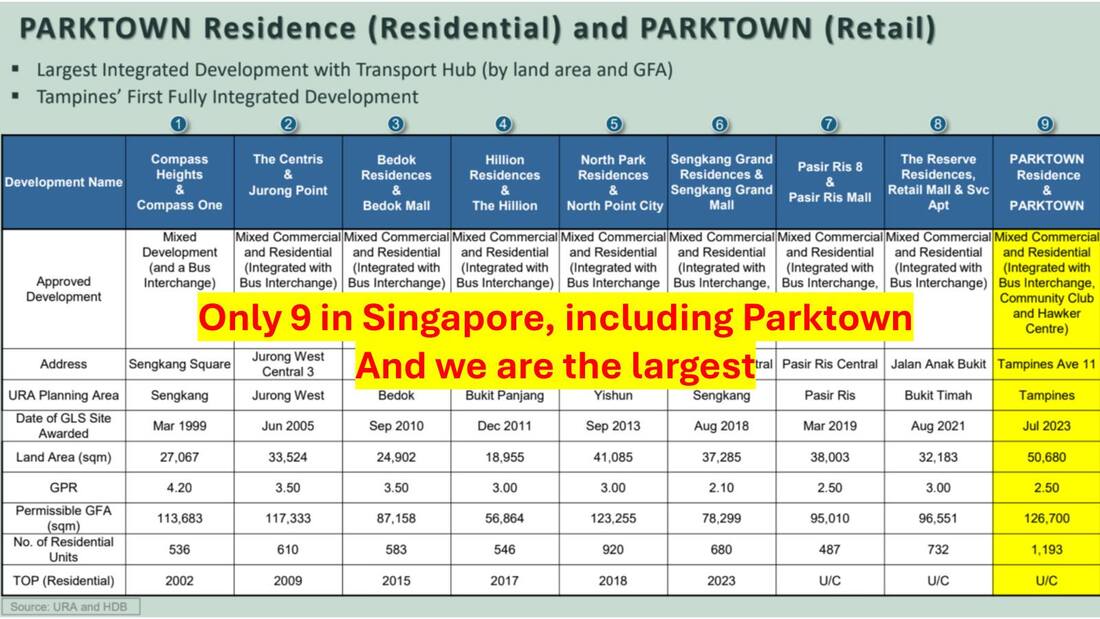The image size is (1100, 619).
Task: Select 'PARKTOWN Residence & PARKTOWN' header cell
Action: [x=1047, y=182]
